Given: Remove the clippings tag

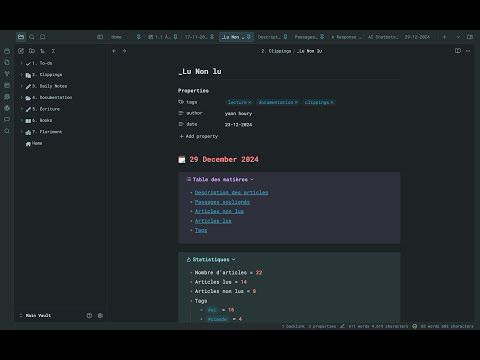Looking at the screenshot, I should (x=332, y=102).
